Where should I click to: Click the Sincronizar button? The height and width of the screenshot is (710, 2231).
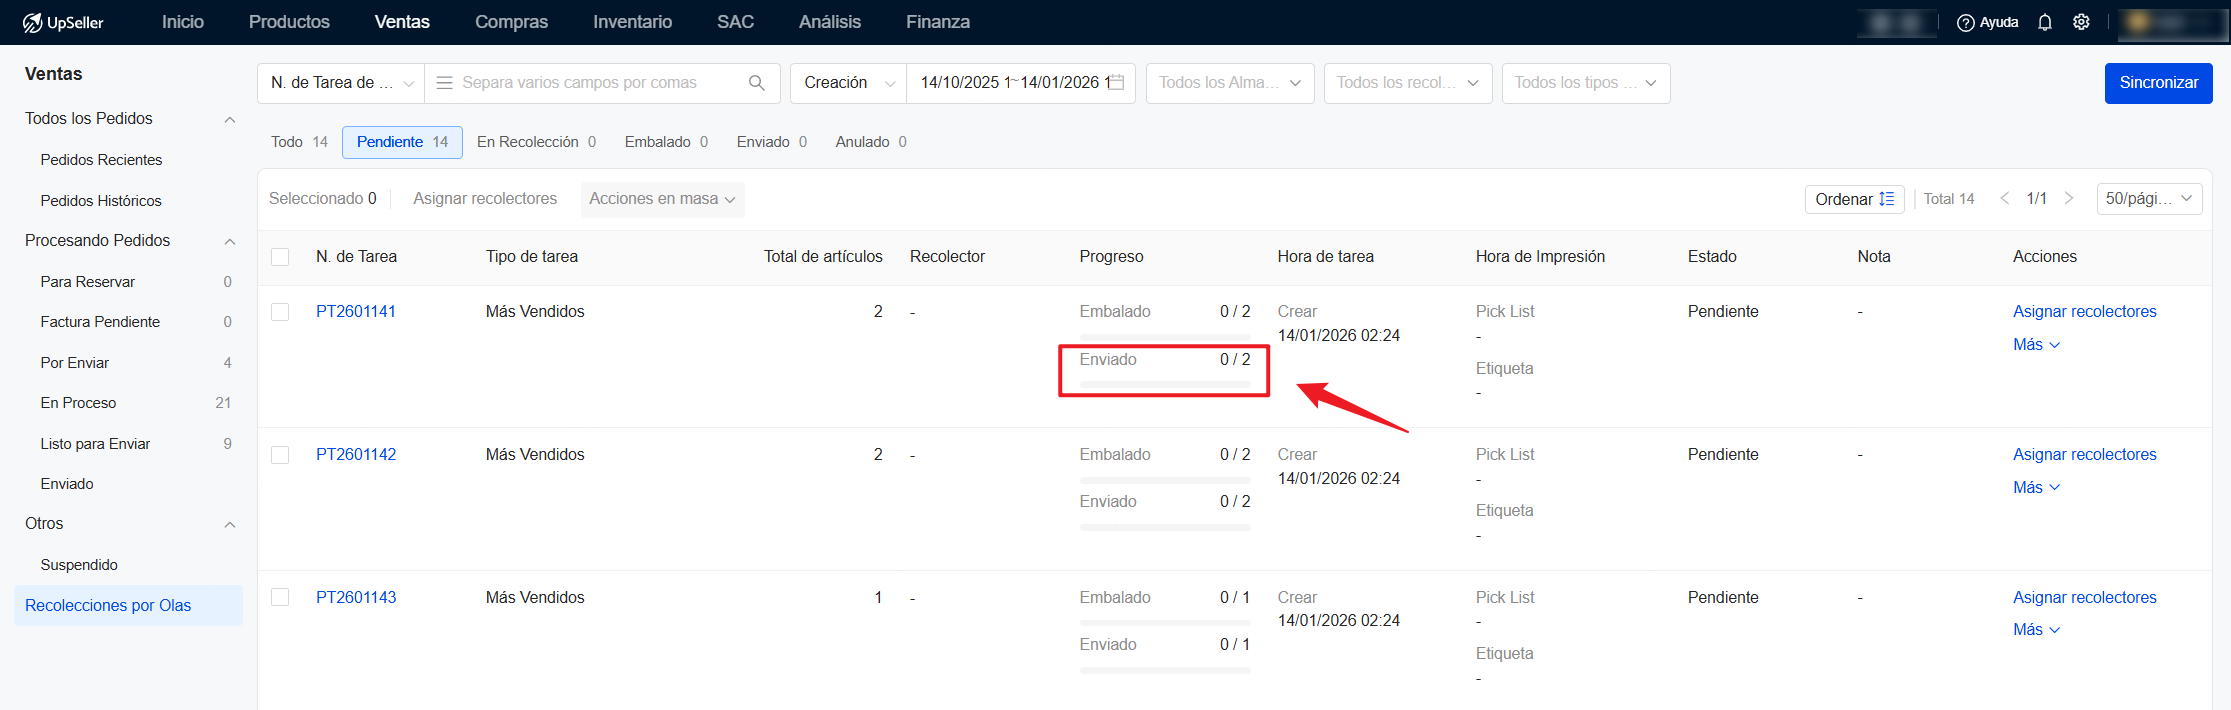(x=2158, y=83)
